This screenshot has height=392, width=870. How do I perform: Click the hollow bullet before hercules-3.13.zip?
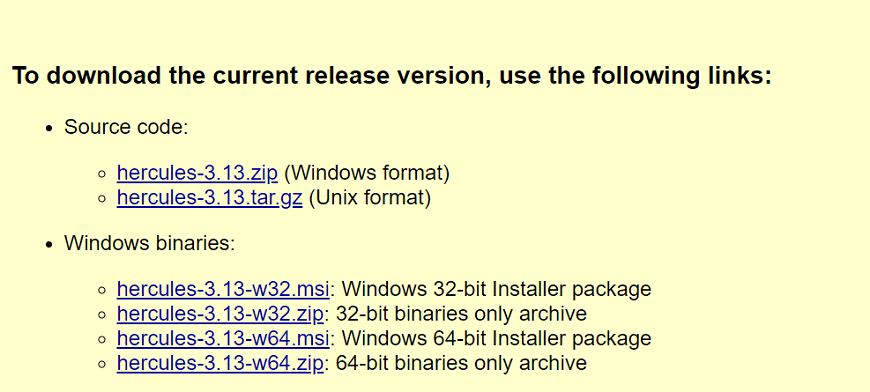[102, 175]
